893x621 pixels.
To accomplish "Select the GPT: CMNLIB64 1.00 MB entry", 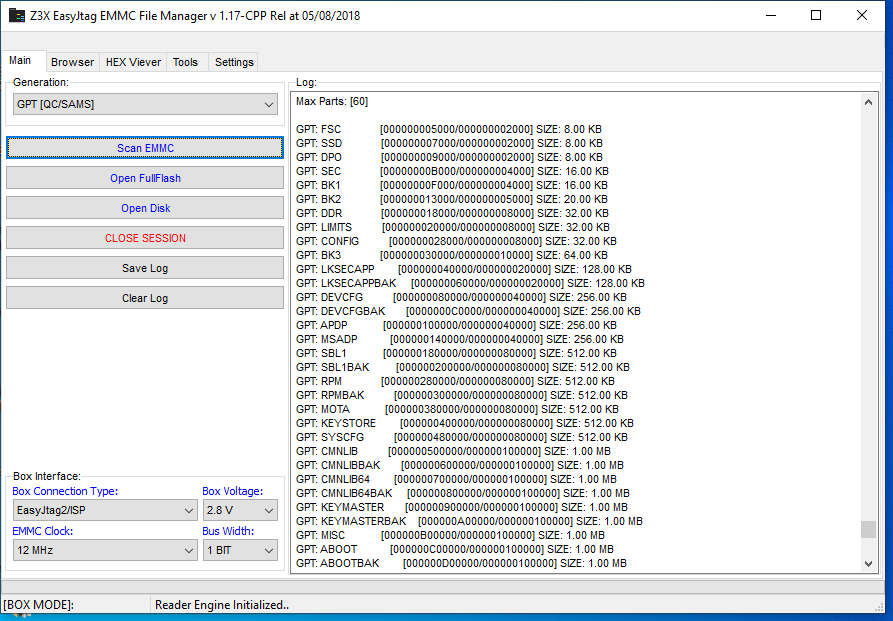I will 456,480.
